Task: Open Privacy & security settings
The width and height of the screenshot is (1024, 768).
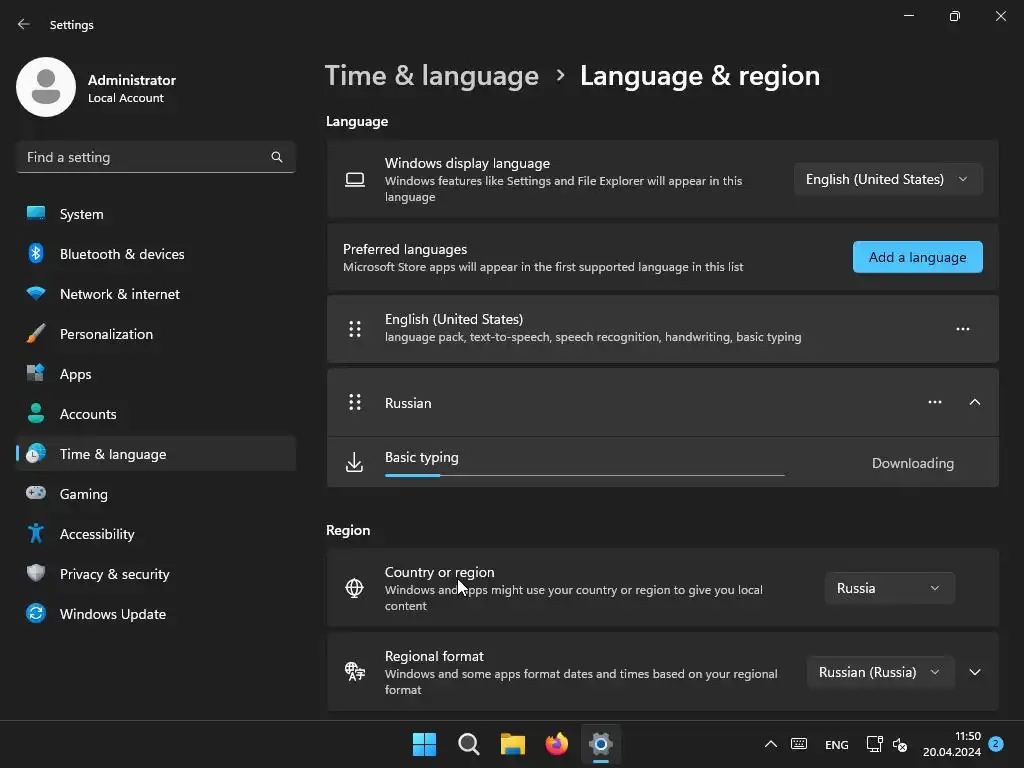Action: pyautogui.click(x=155, y=574)
